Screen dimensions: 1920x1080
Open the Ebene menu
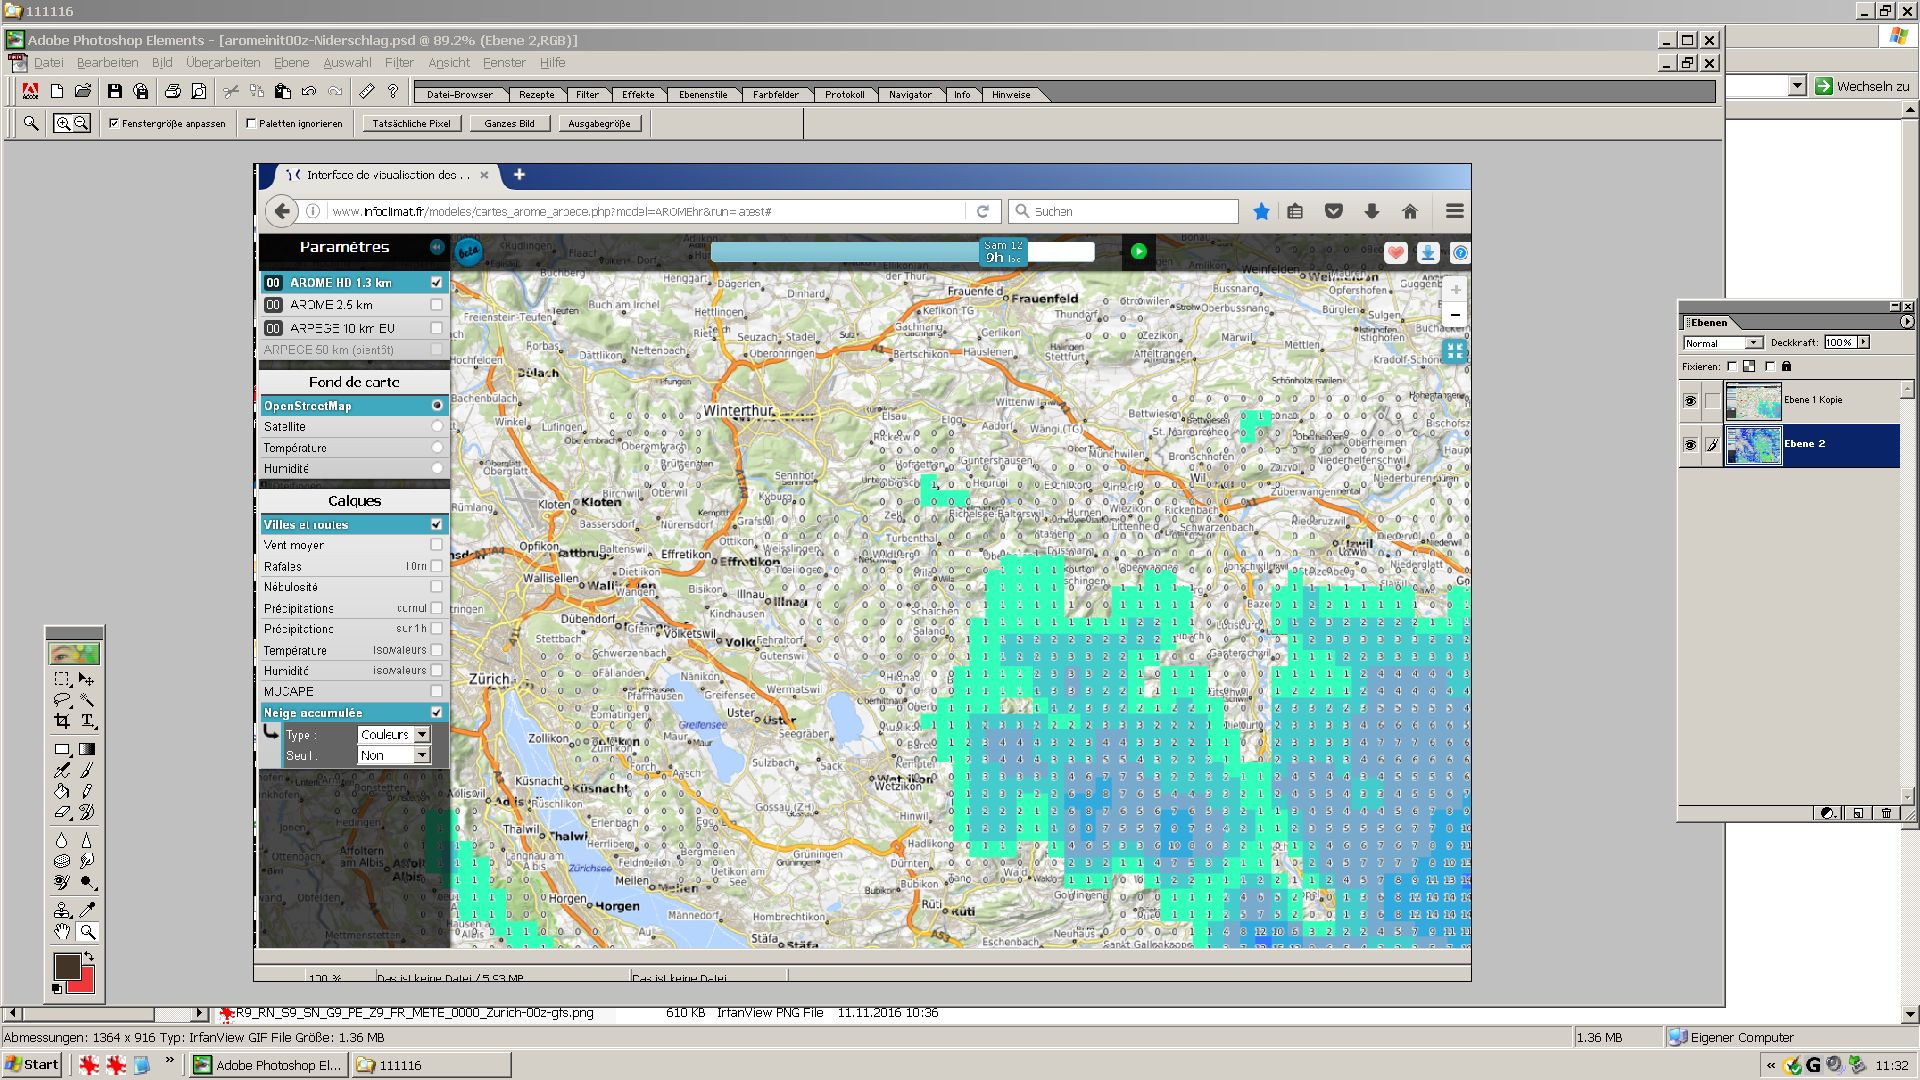291,62
